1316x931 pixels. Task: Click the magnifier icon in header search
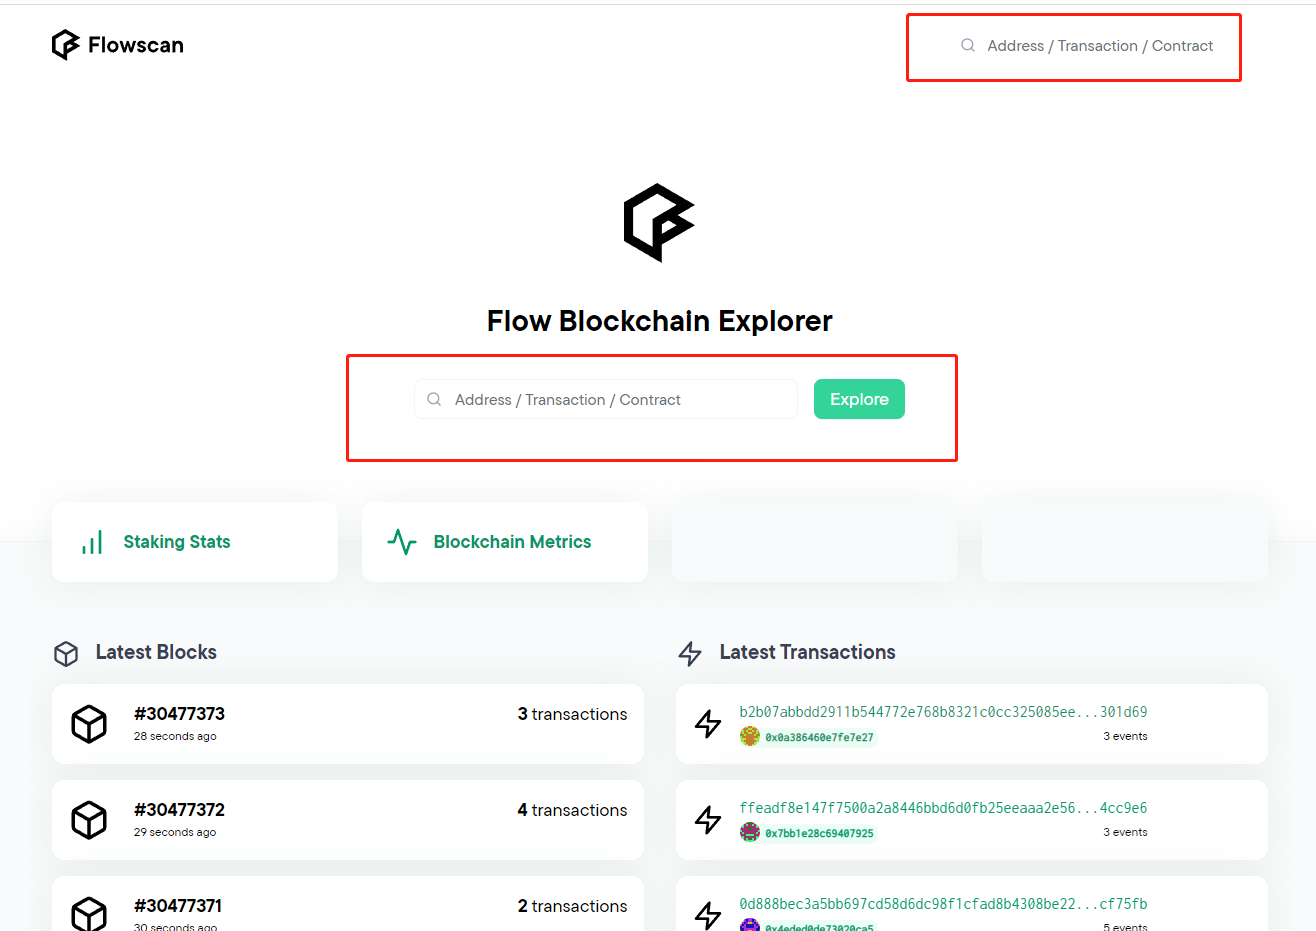(968, 46)
